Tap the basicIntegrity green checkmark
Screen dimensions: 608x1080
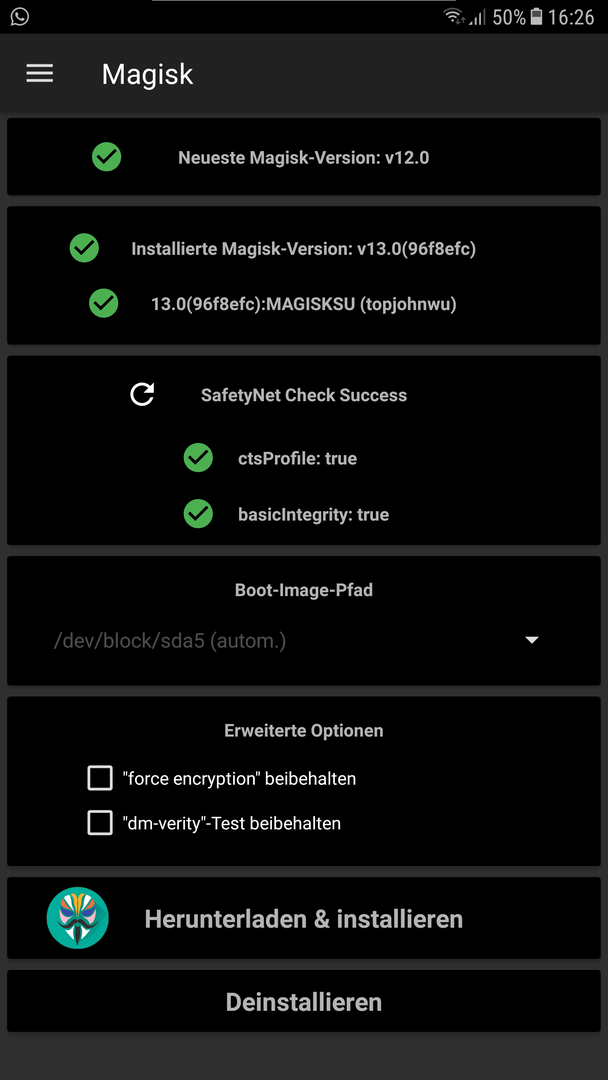pos(198,514)
